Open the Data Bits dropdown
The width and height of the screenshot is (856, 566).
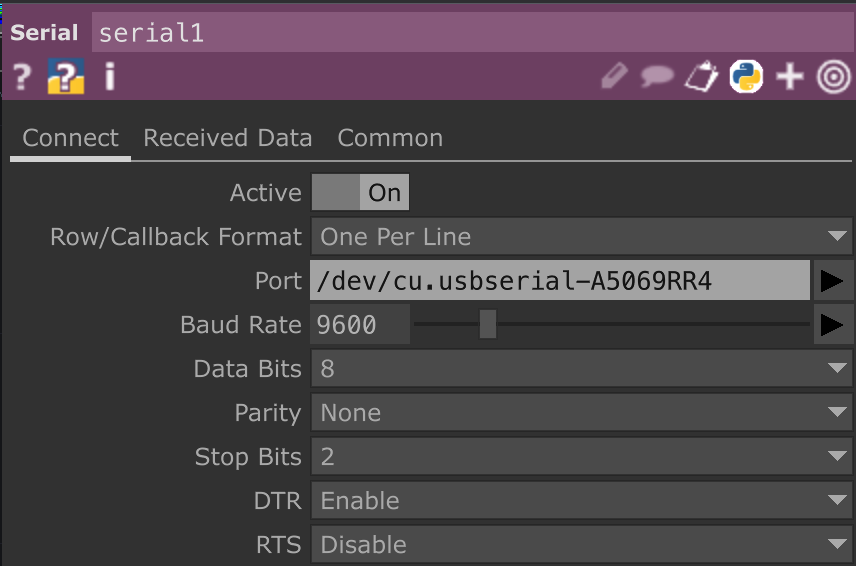pos(581,368)
